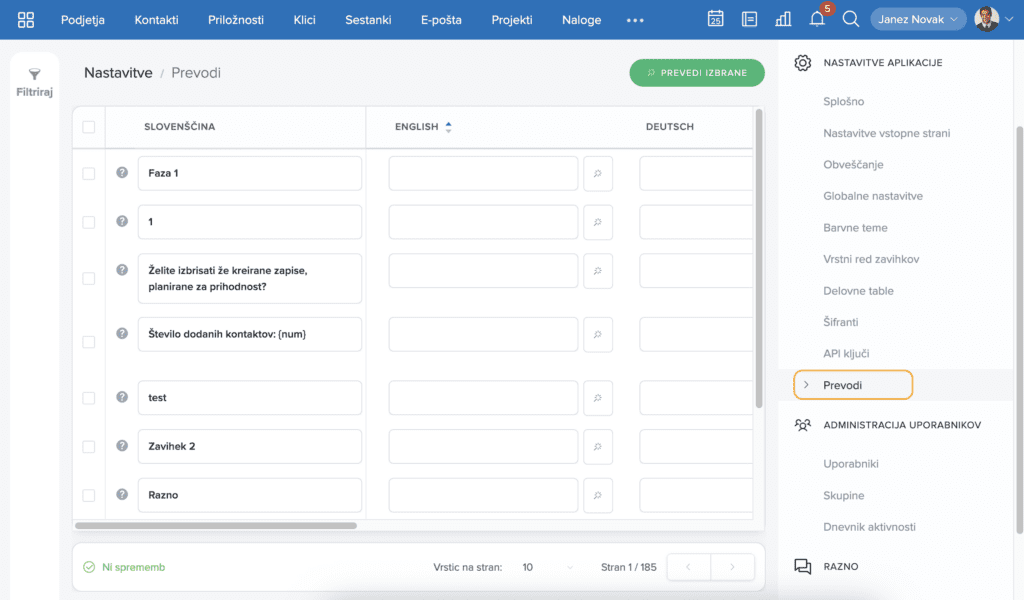Open the Kontakti menu item
The width and height of the screenshot is (1024, 600).
(x=157, y=20)
